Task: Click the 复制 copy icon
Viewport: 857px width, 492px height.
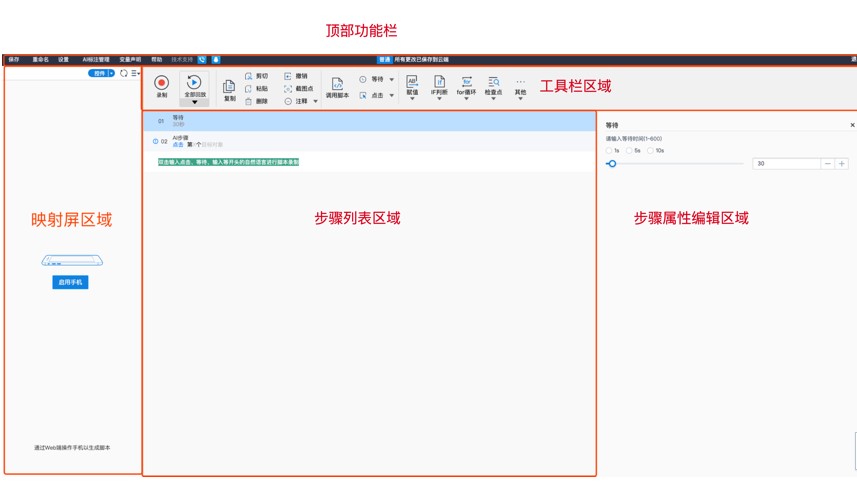Action: [x=229, y=86]
